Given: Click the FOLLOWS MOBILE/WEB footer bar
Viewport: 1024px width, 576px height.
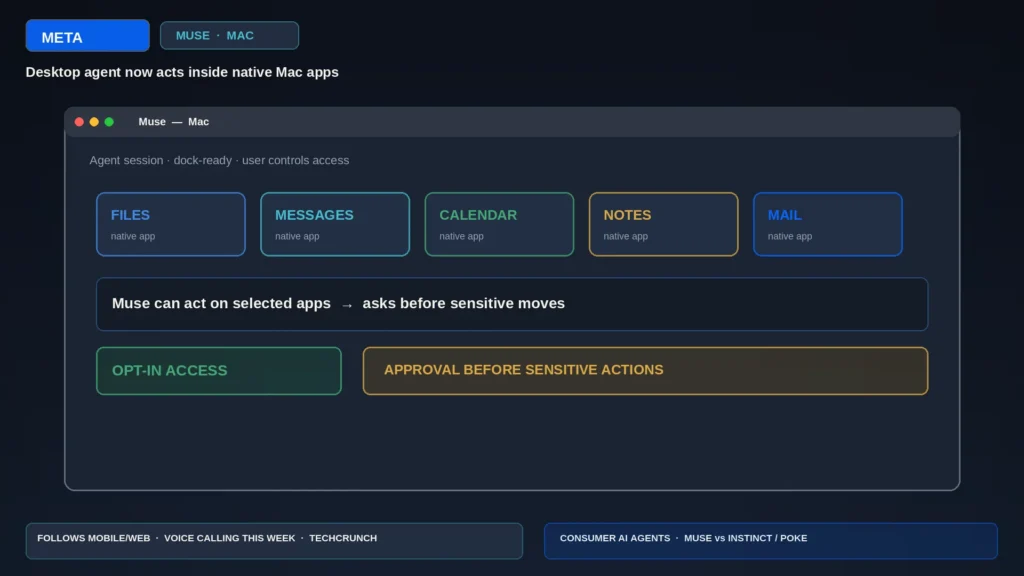Looking at the screenshot, I should [274, 541].
